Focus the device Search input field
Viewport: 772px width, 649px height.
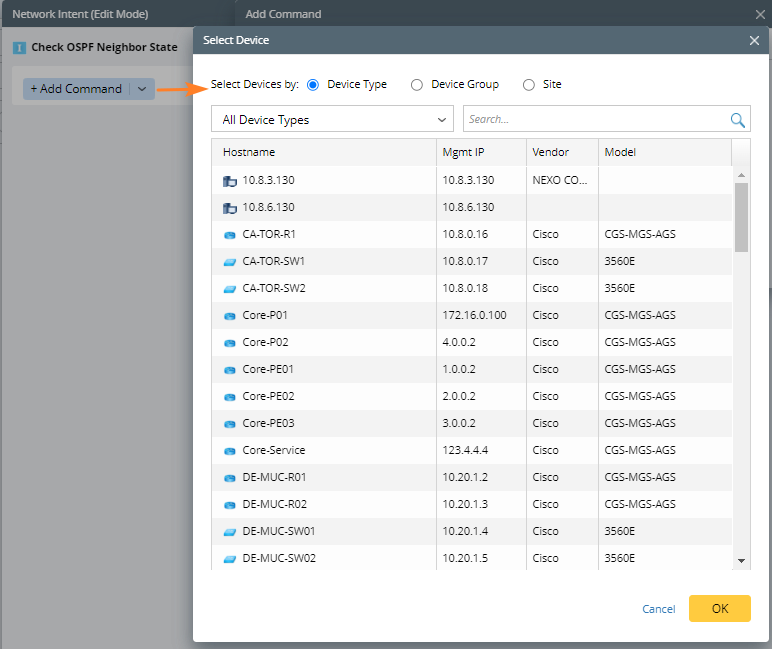pos(596,120)
